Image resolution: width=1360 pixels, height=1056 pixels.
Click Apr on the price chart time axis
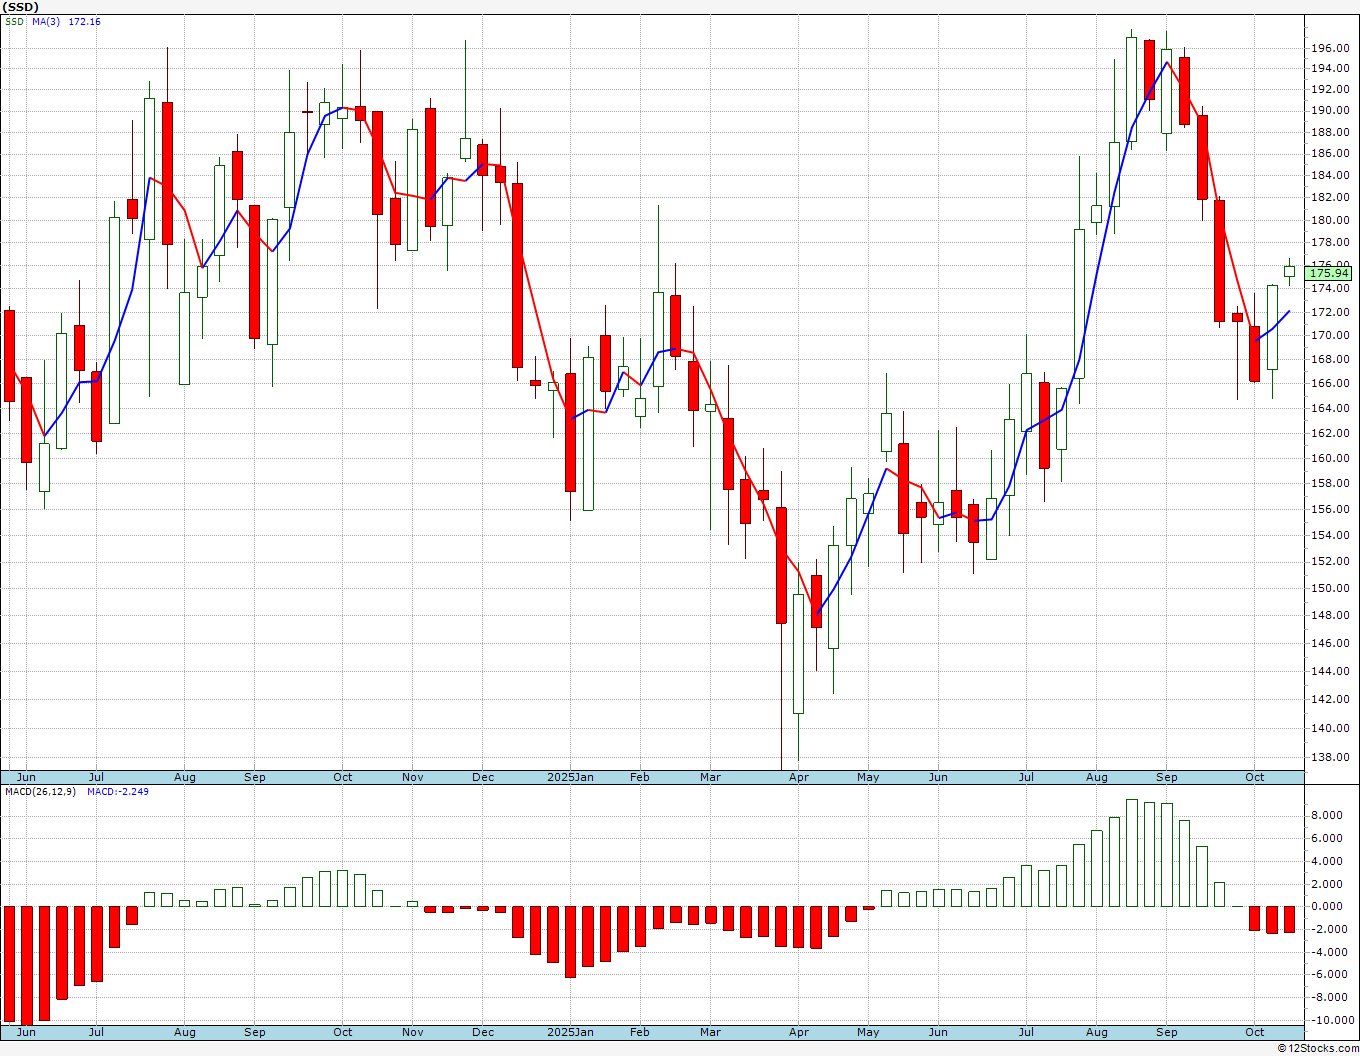799,777
